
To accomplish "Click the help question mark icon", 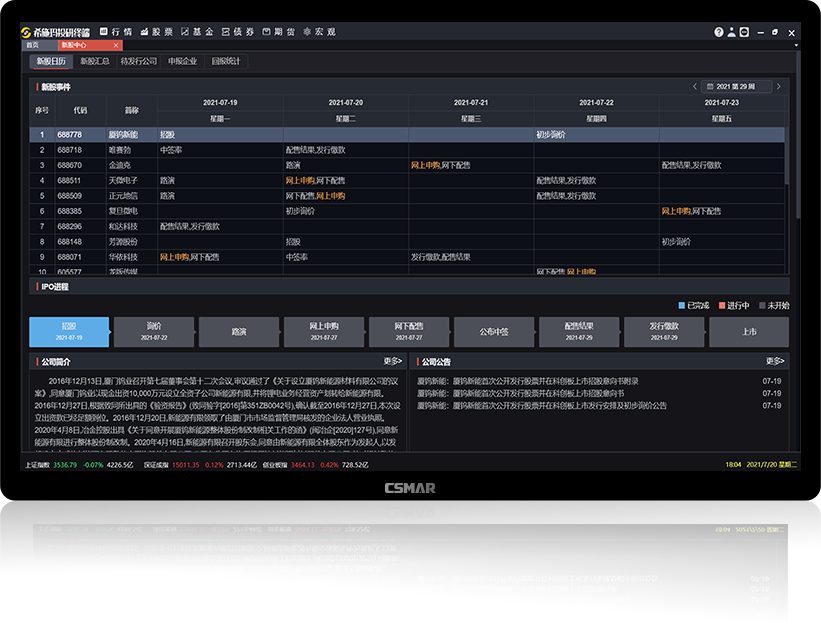I will click(718, 32).
